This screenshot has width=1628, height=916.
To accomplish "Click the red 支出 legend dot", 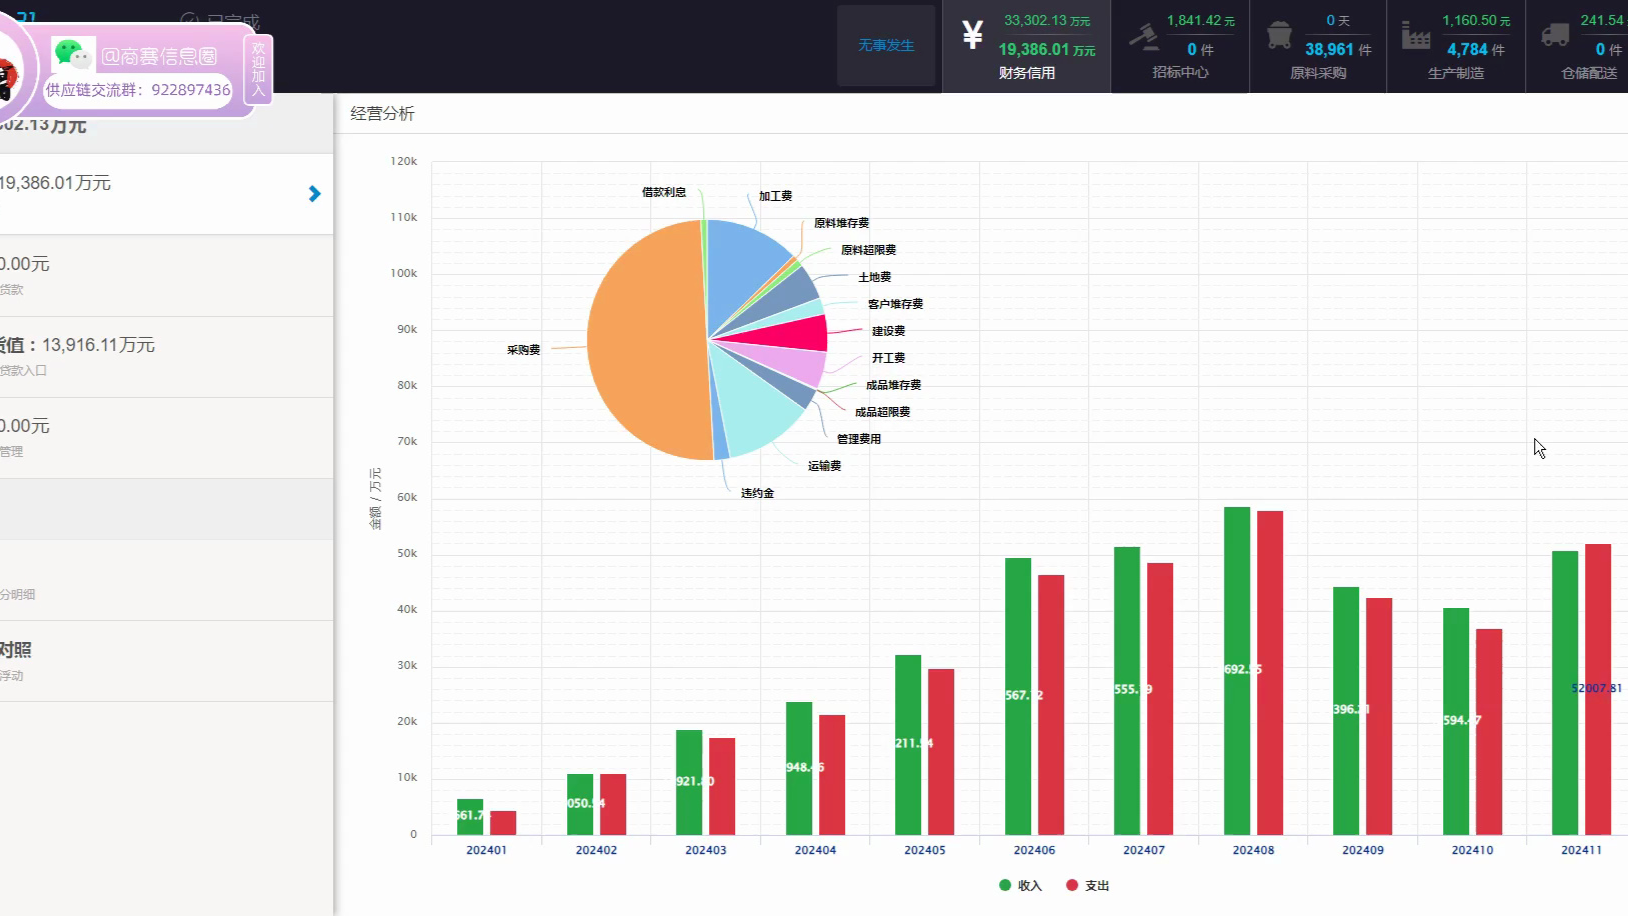I will point(1072,885).
